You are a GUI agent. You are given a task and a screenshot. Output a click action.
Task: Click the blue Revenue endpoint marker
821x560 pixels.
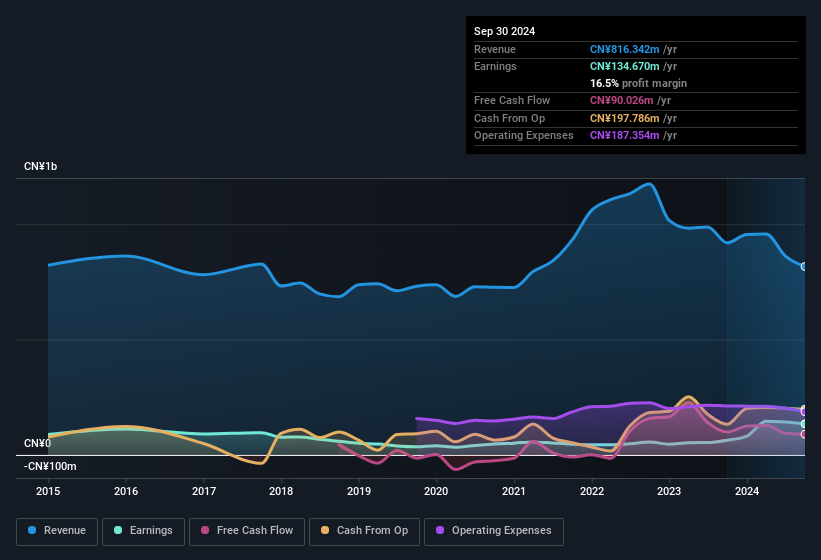[804, 266]
